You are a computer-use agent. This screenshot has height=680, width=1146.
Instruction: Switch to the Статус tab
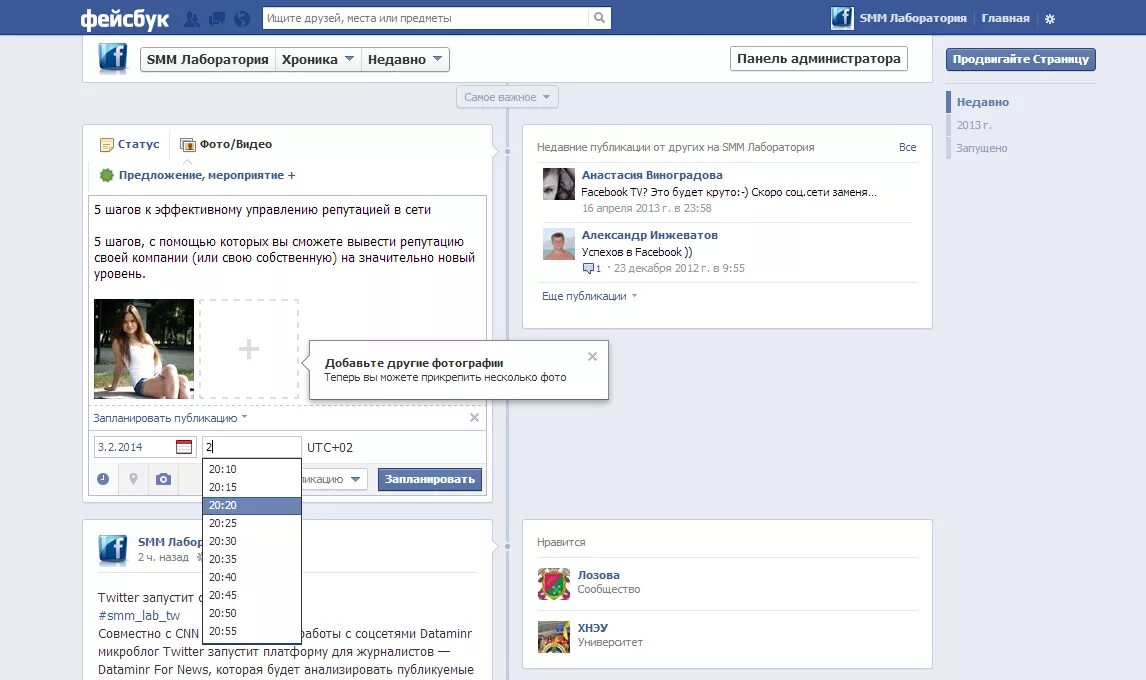[129, 144]
